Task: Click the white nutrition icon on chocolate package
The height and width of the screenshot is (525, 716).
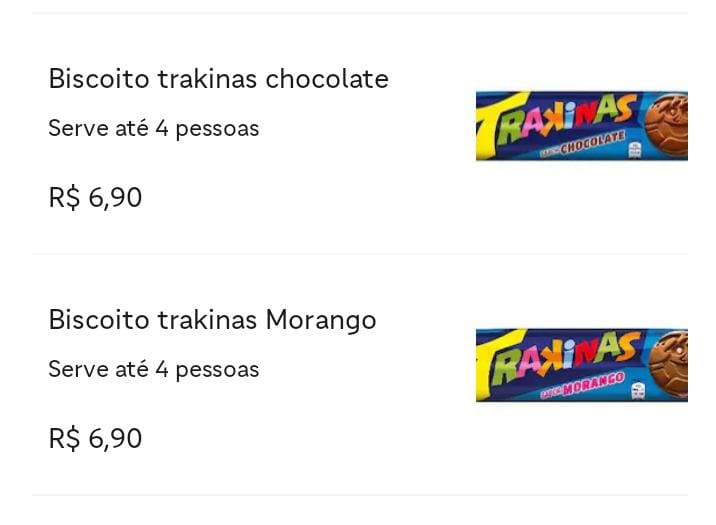Action: coord(635,150)
